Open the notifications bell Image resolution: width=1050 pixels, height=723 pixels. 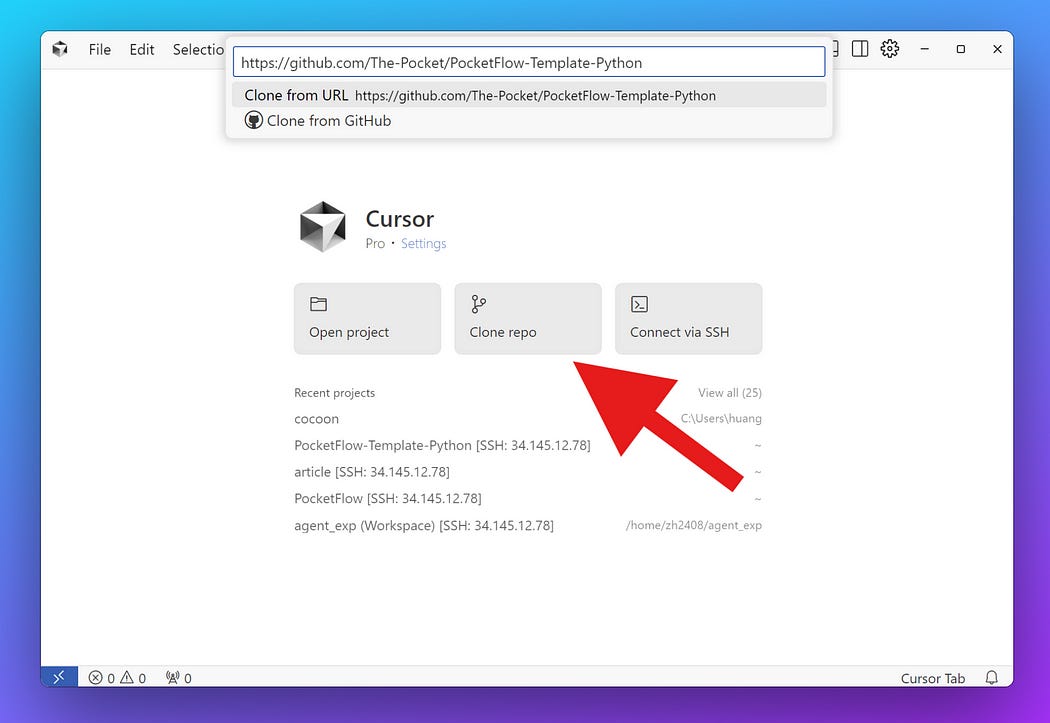click(991, 678)
